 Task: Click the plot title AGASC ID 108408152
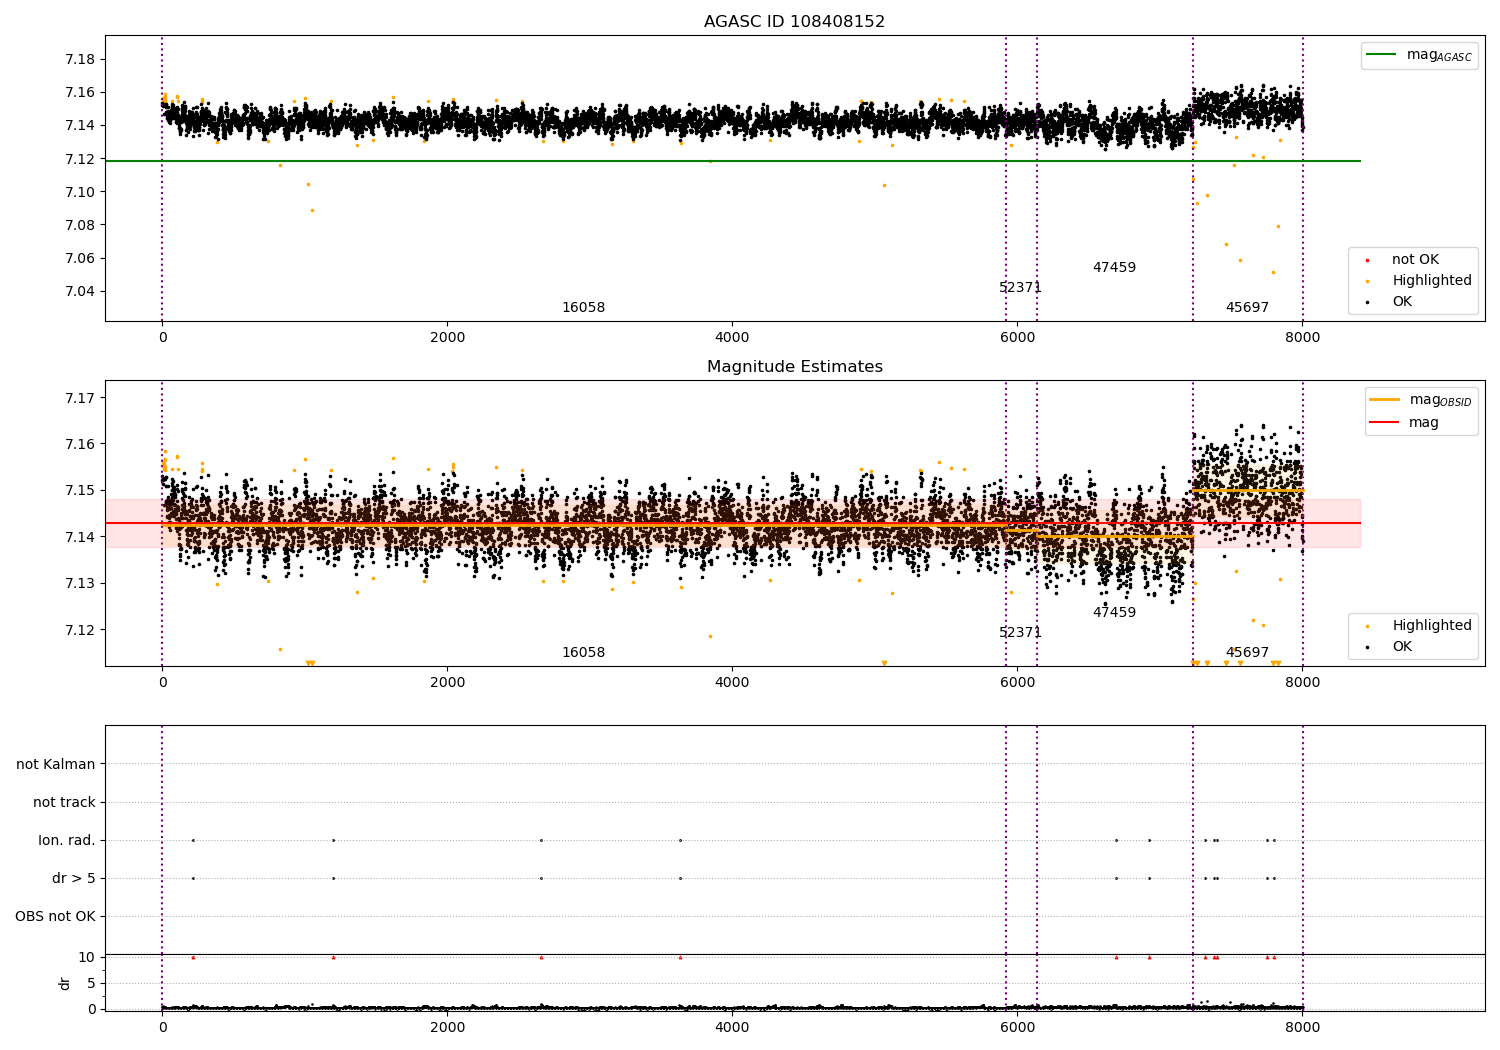click(794, 21)
